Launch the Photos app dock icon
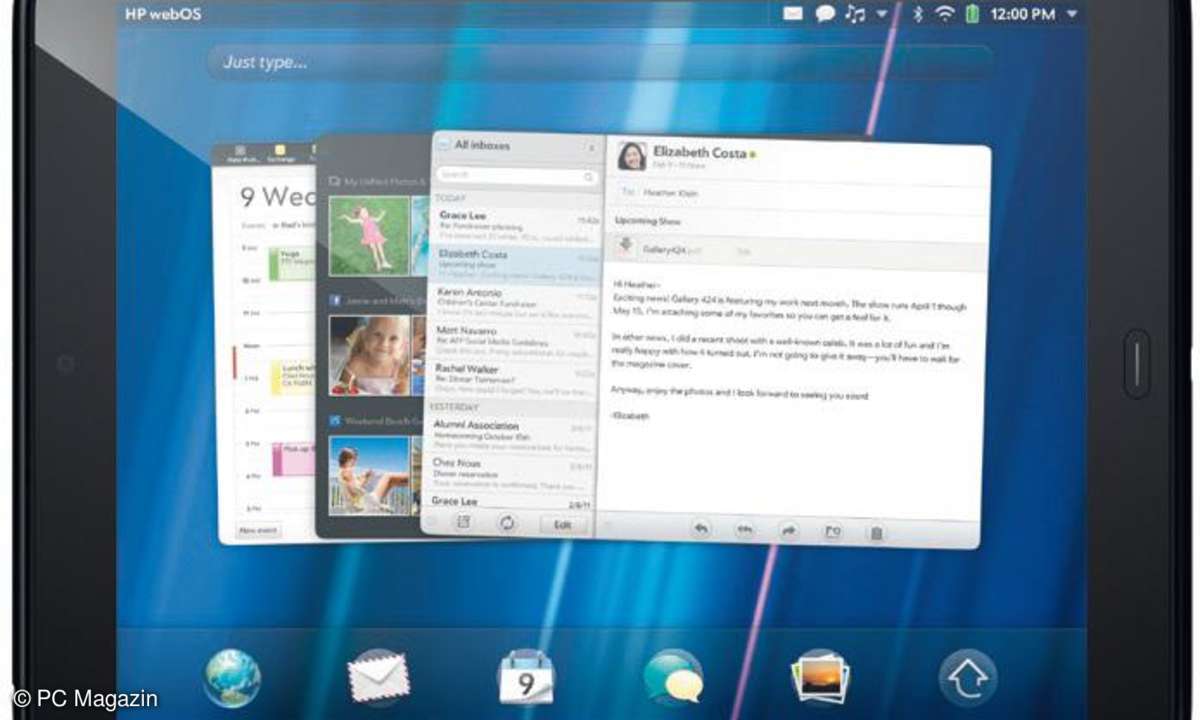 click(x=820, y=678)
